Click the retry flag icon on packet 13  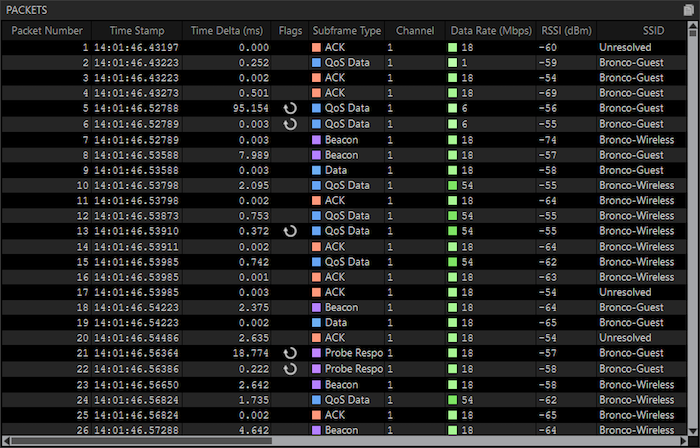point(290,231)
